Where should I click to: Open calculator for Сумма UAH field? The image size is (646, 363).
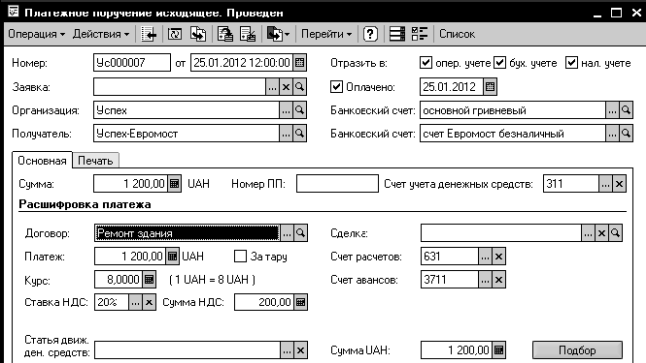click(x=499, y=350)
